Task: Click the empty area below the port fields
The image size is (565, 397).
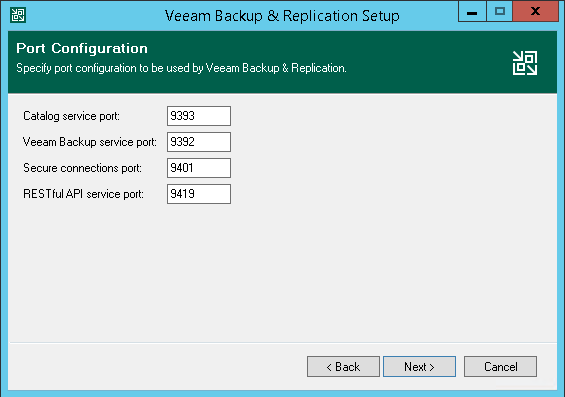Action: (282, 274)
